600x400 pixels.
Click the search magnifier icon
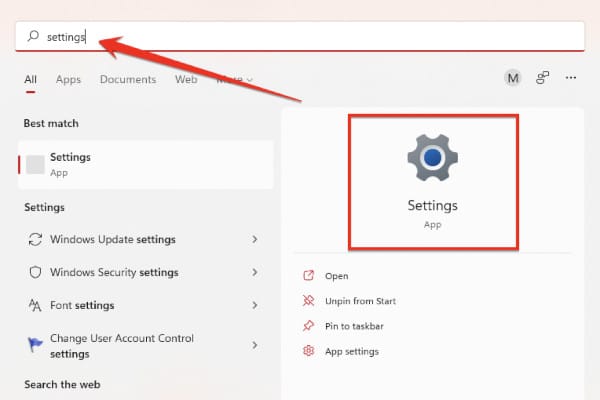pos(33,36)
